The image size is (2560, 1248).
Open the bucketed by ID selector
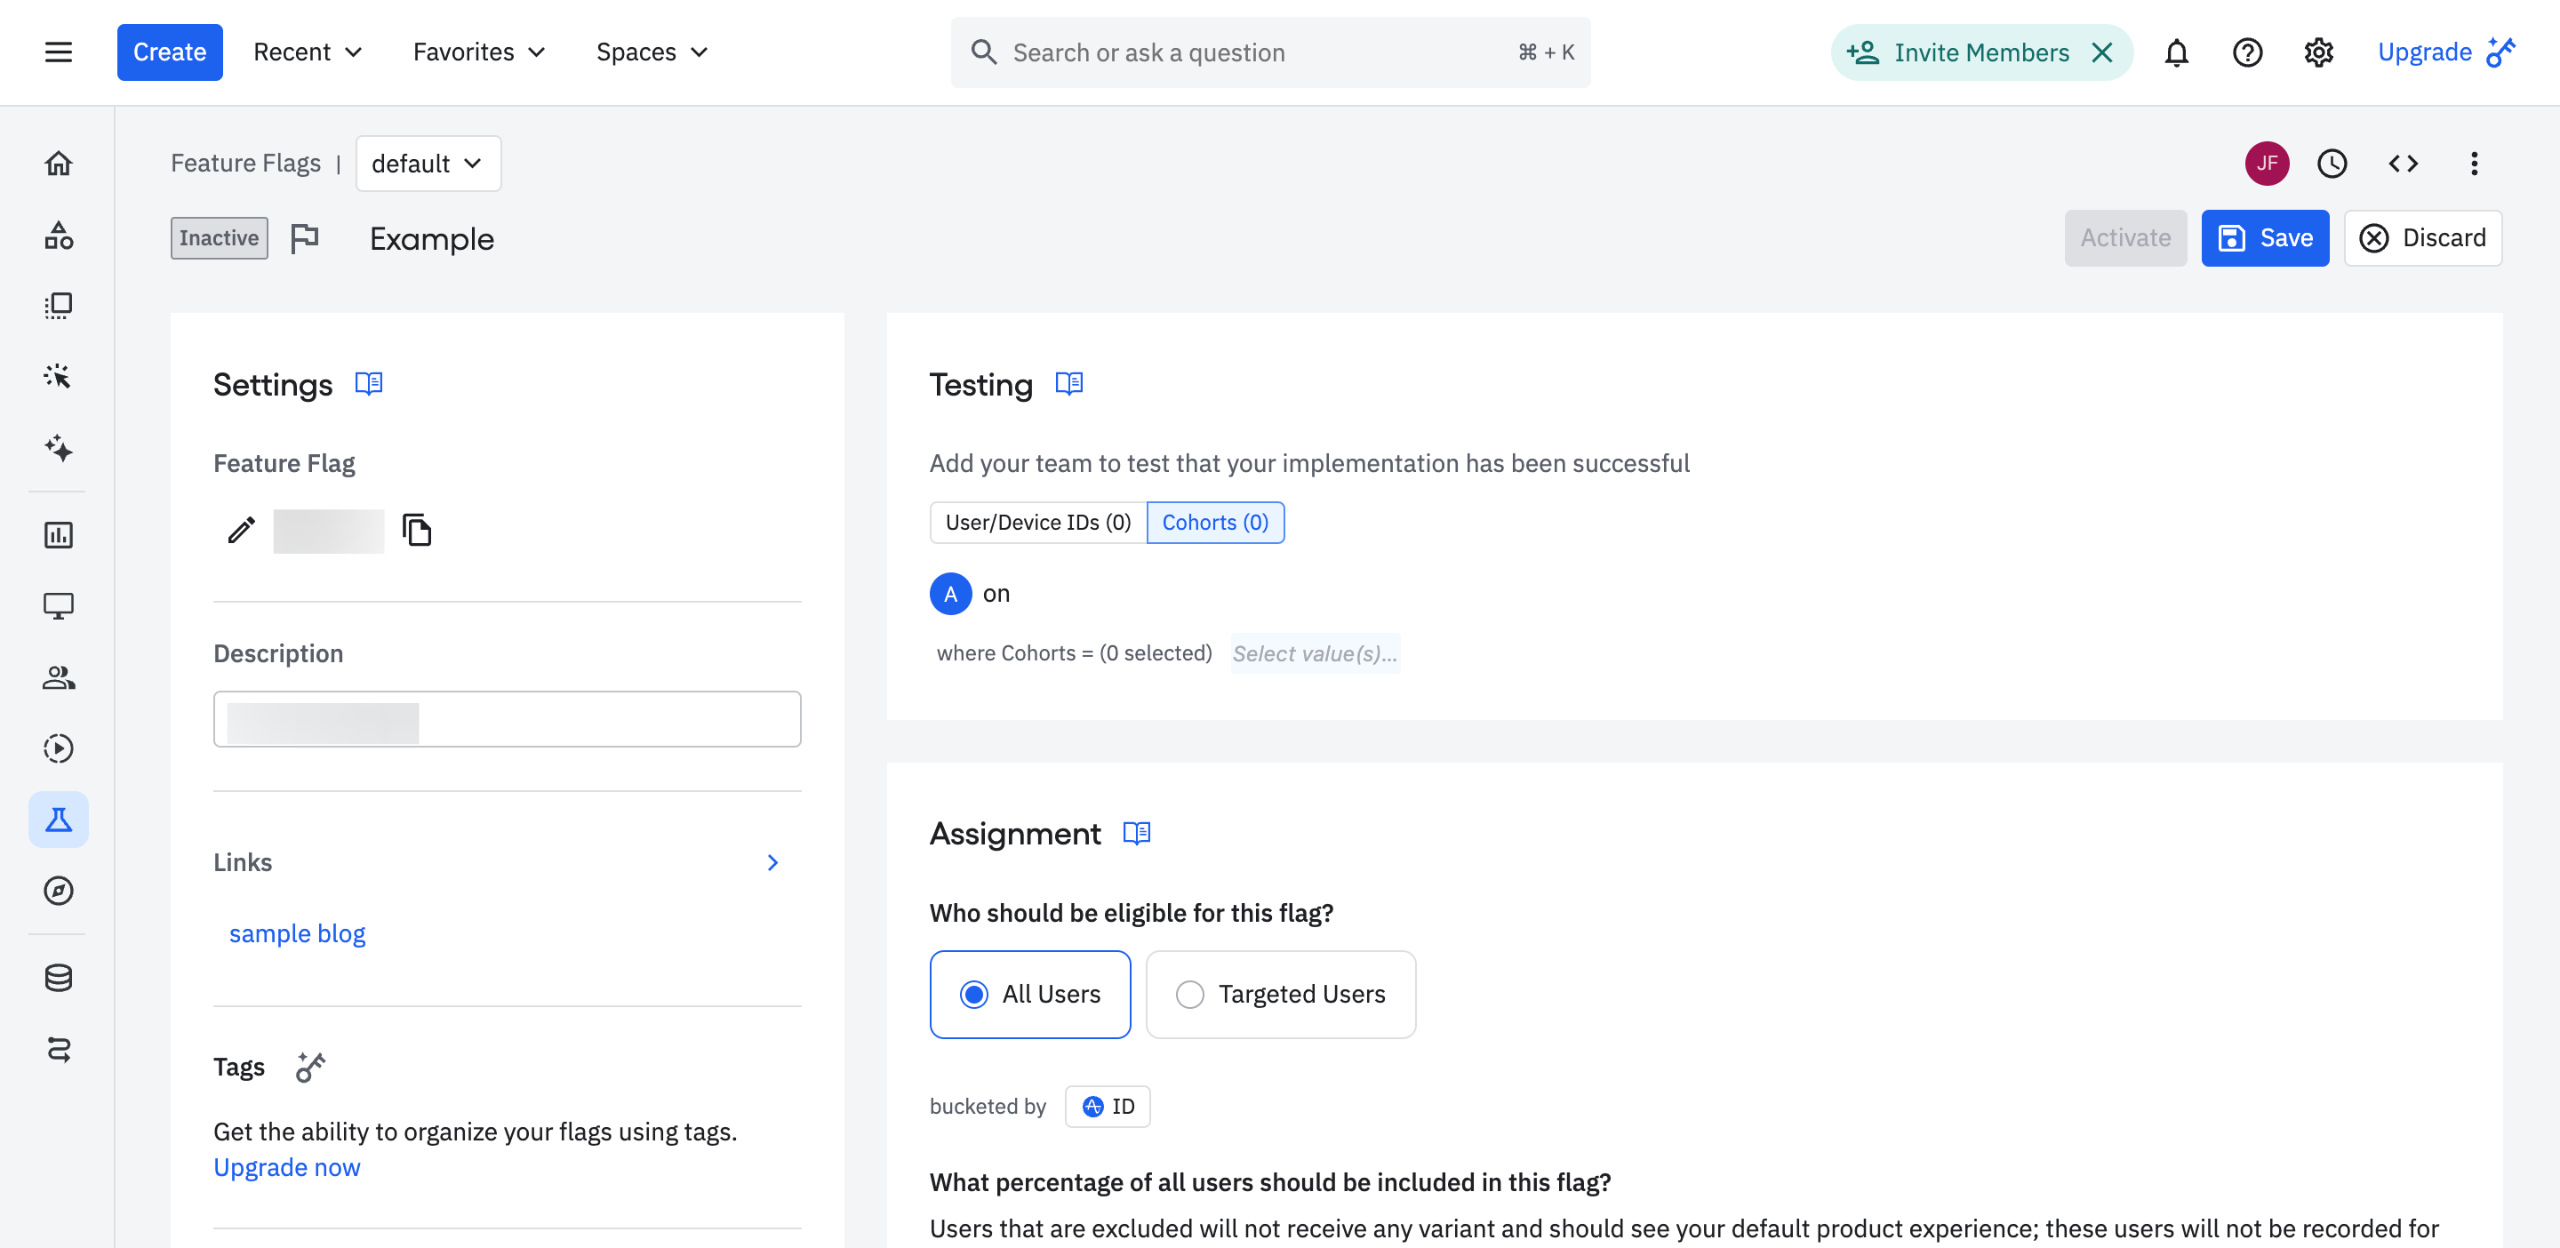coord(1108,1106)
